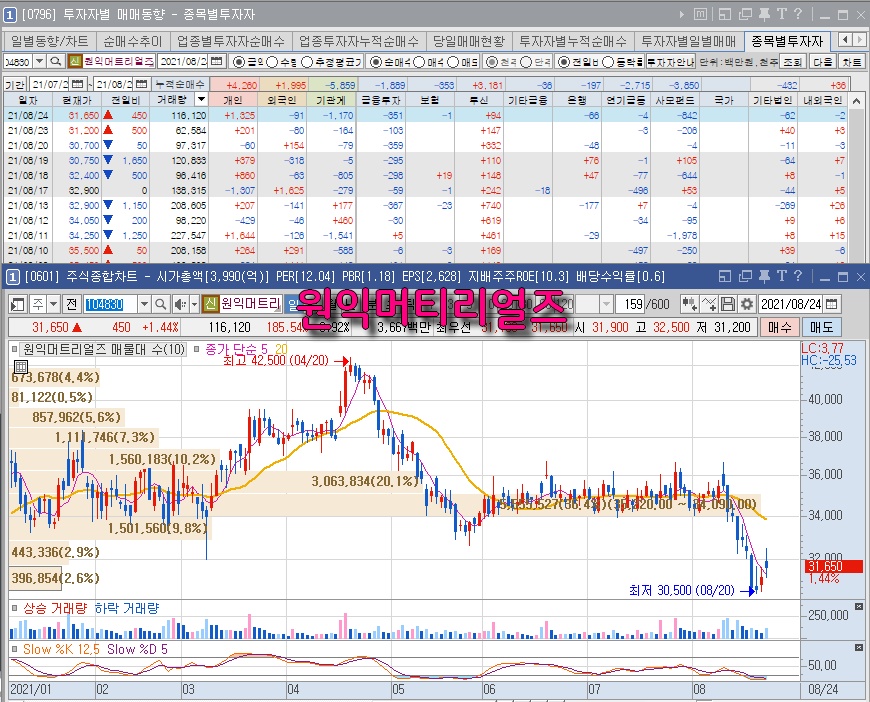Open the dropdown arrow beside the speaker icon
This screenshot has height=702, width=870.
coord(194,304)
